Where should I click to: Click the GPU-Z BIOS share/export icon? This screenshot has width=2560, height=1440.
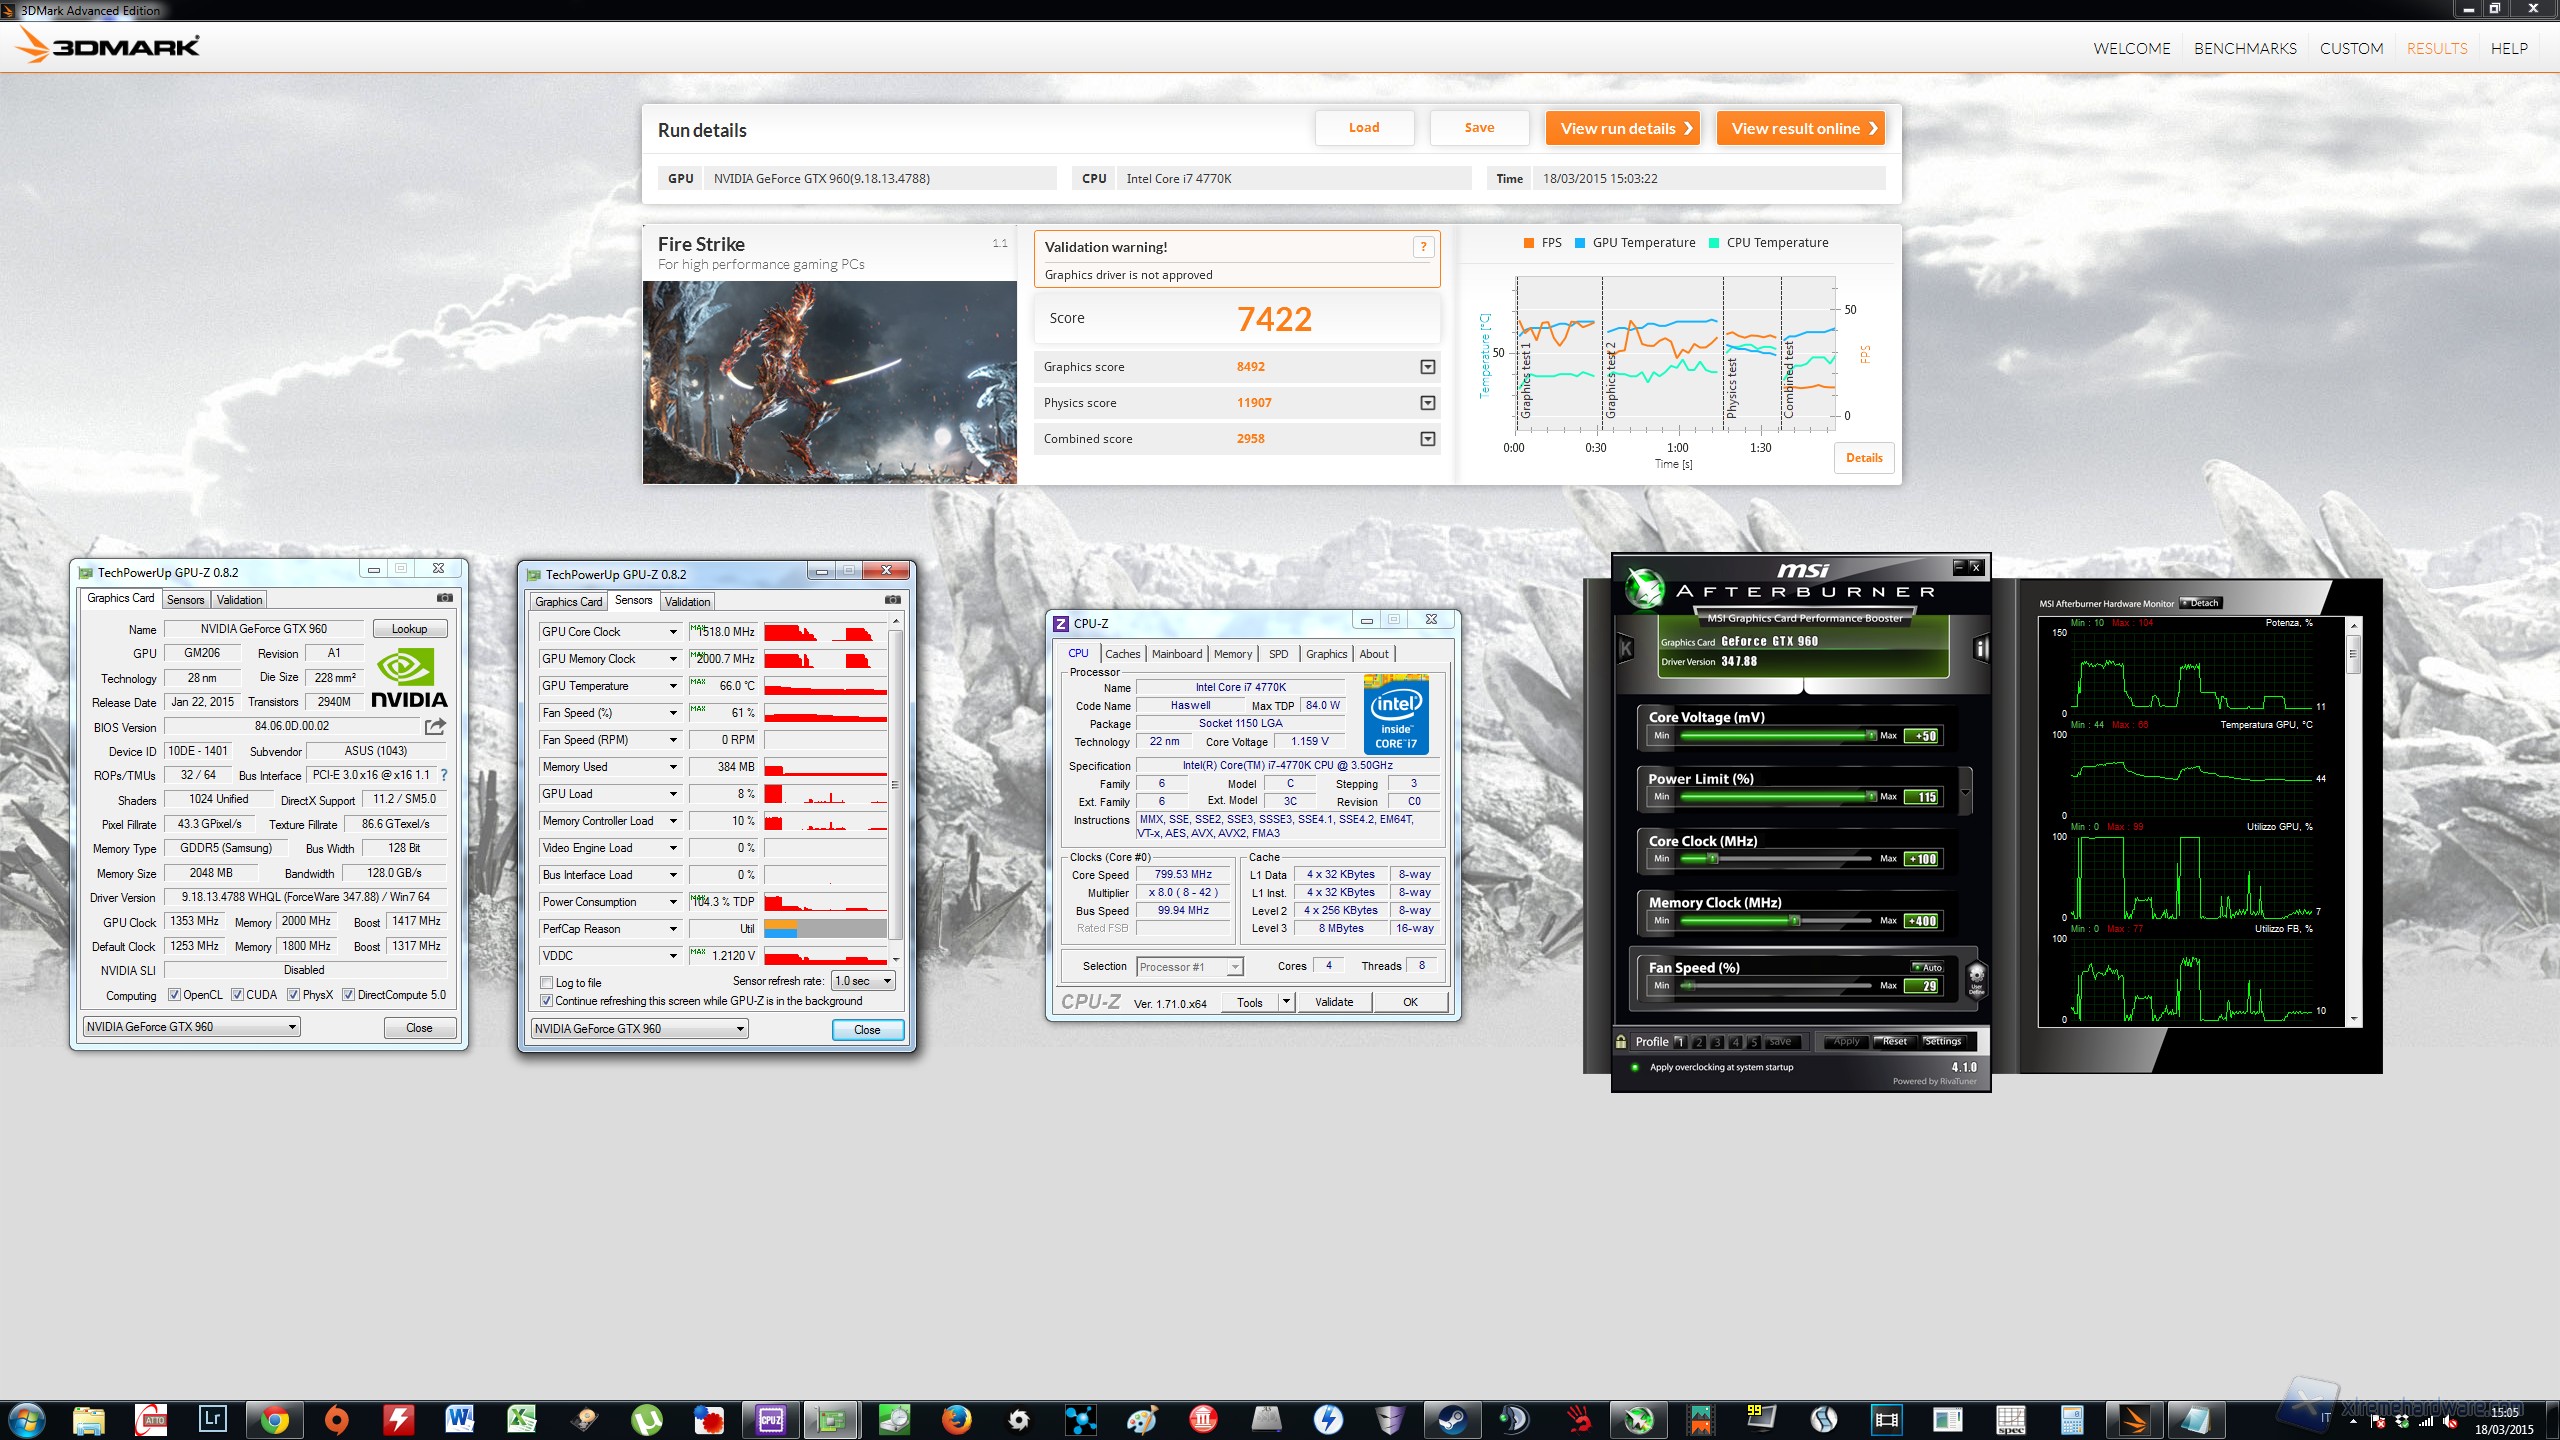pyautogui.click(x=435, y=726)
